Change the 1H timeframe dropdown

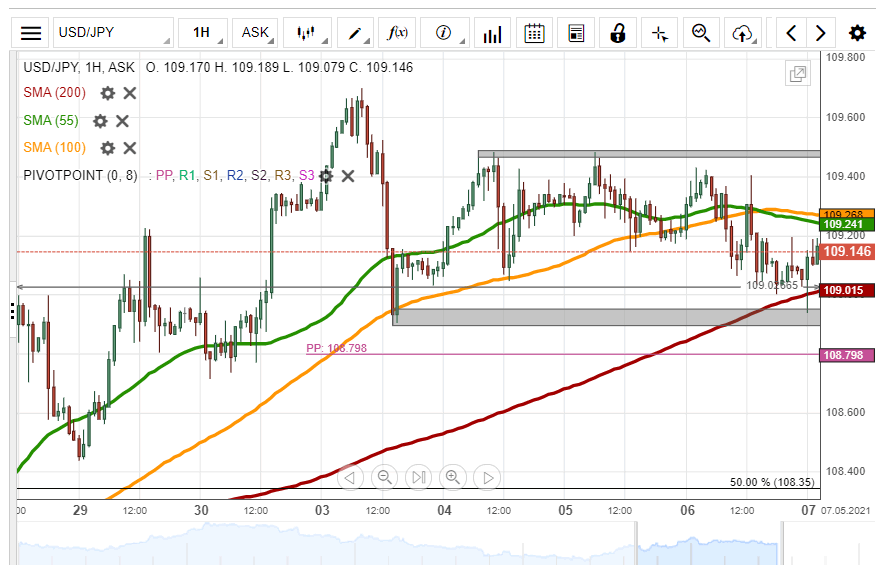pyautogui.click(x=202, y=33)
